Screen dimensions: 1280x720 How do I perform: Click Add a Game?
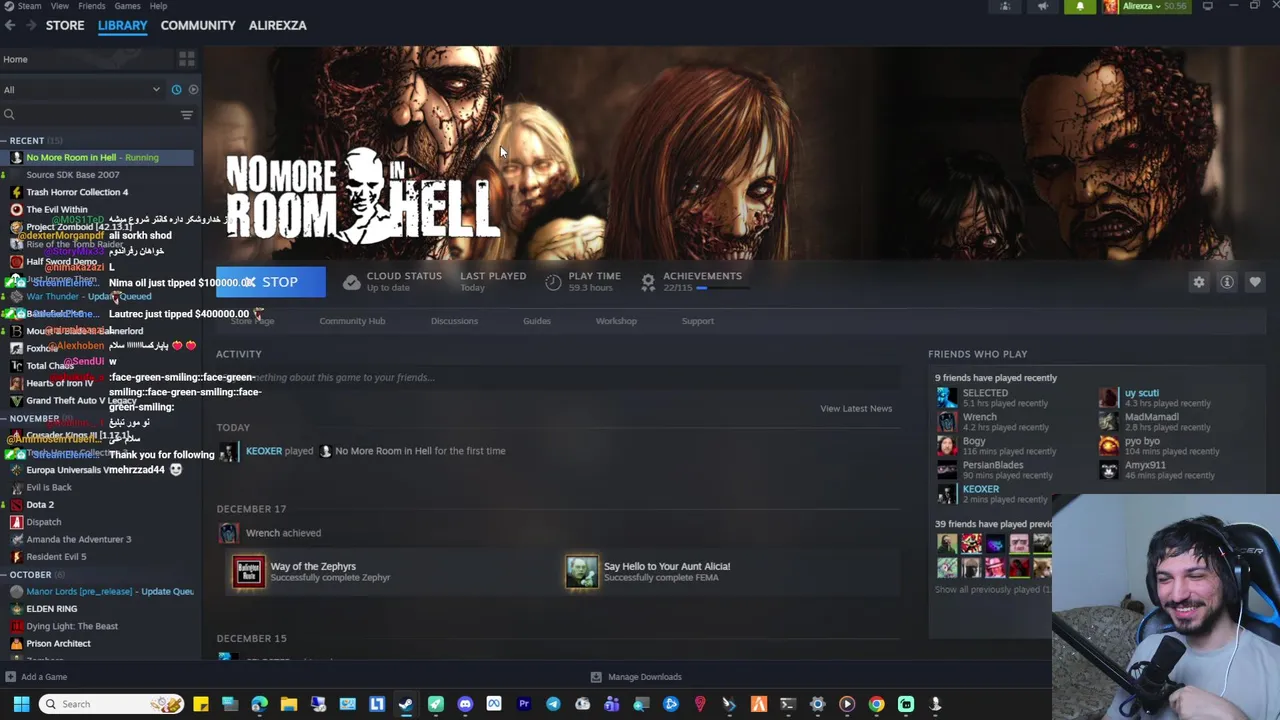coord(35,677)
